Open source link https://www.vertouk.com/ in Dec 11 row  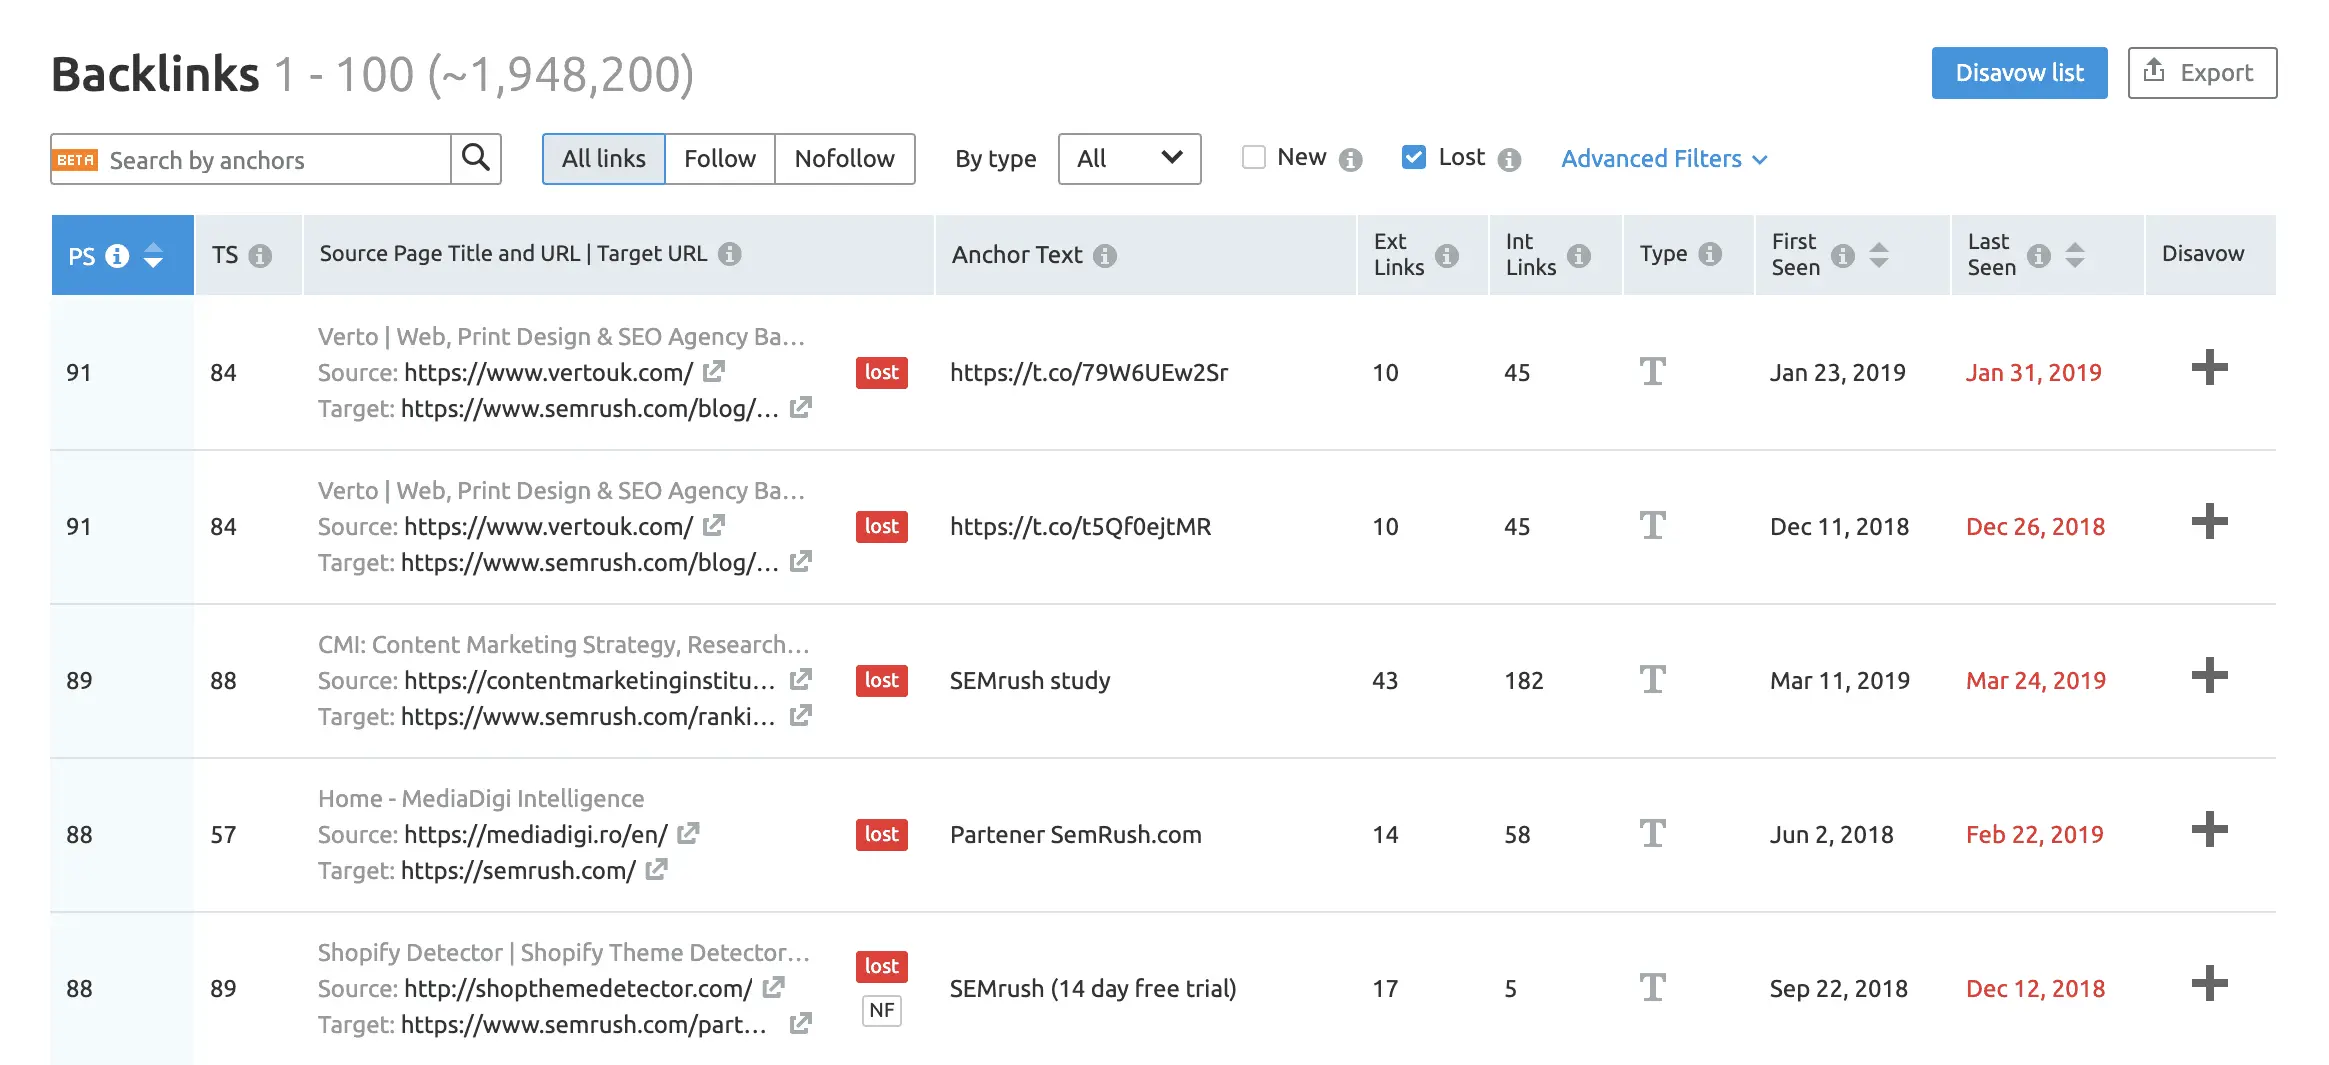pos(548,527)
